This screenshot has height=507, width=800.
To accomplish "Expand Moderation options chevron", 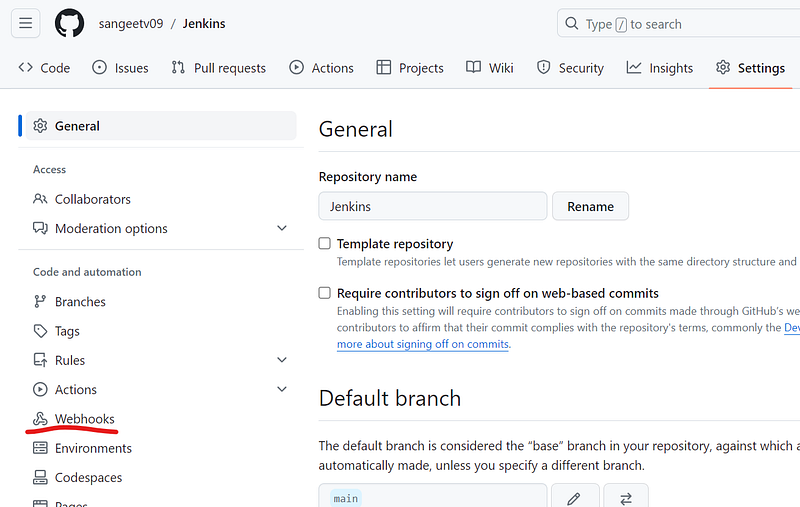I will 282,228.
